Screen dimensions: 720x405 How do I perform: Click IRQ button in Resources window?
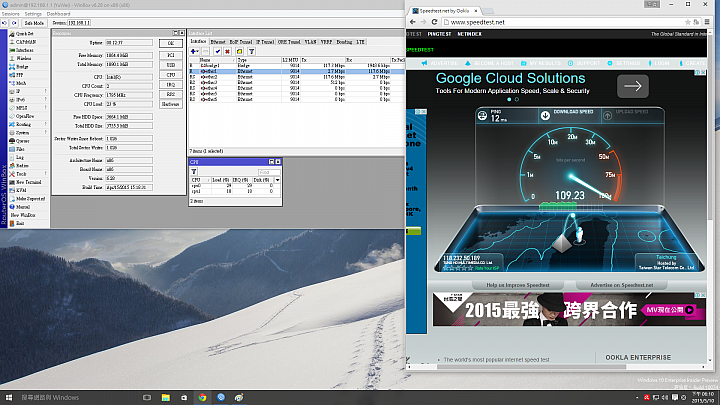coord(171,84)
